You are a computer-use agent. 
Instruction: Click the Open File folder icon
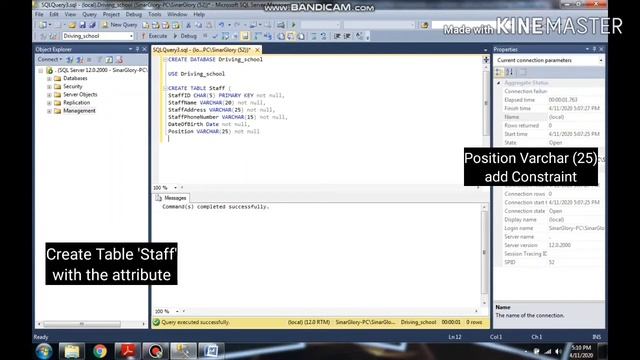[72, 25]
